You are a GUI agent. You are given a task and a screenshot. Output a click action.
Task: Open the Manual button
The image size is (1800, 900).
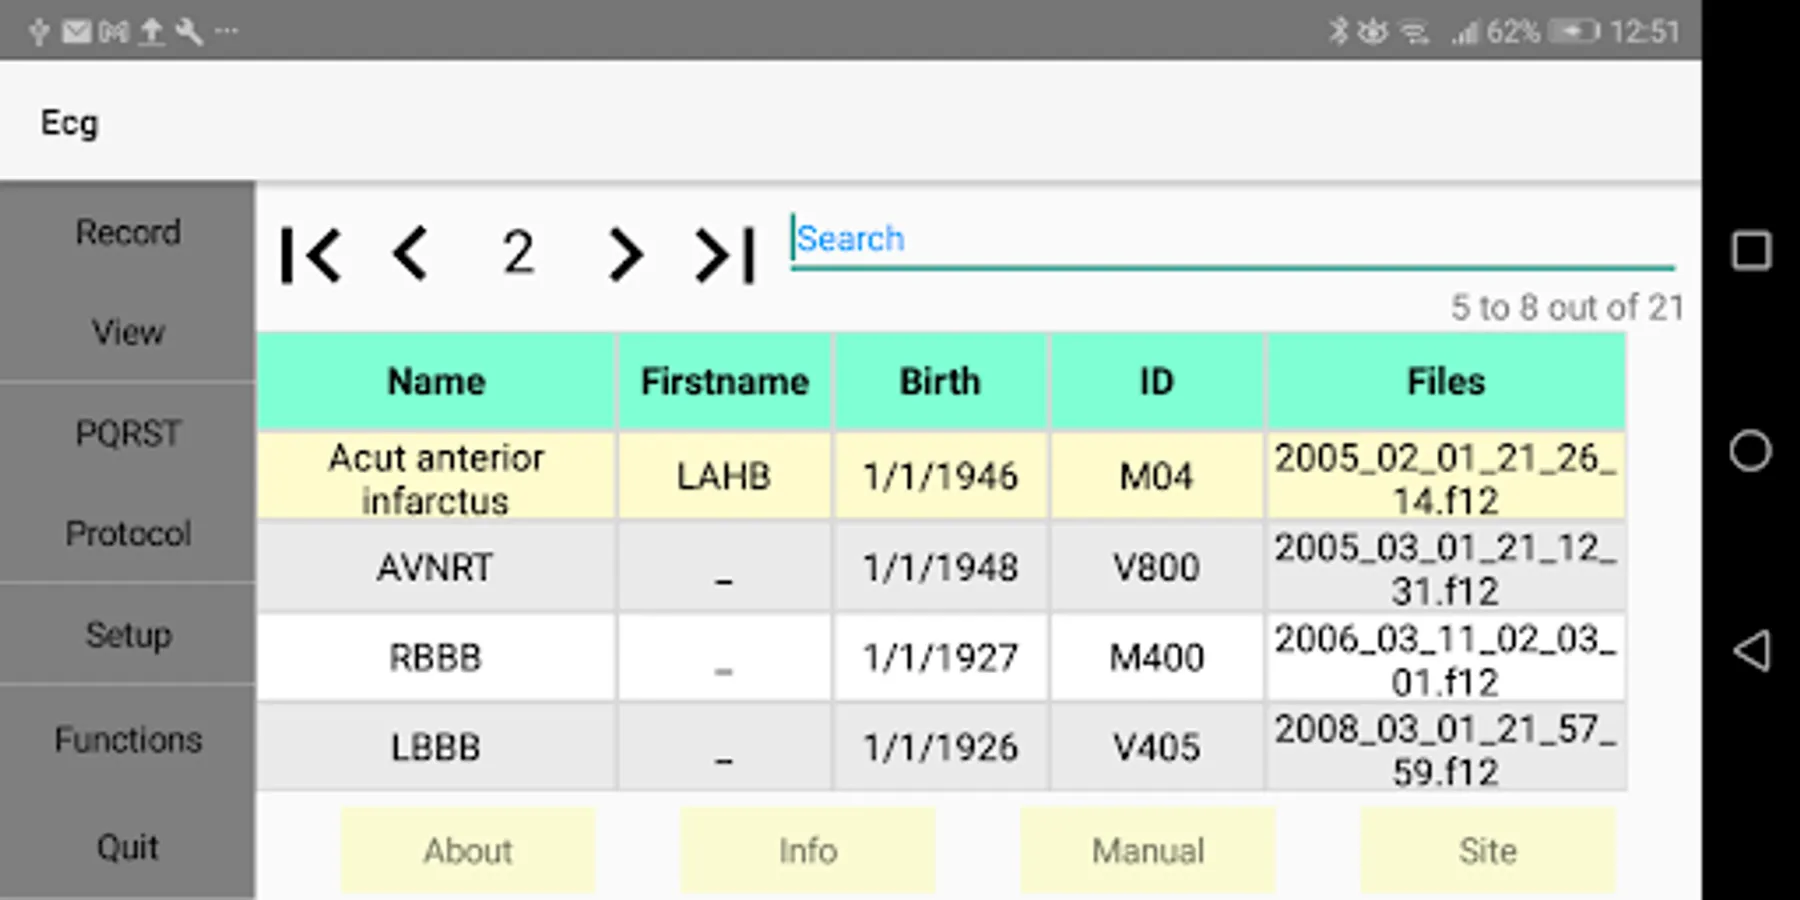tap(1148, 851)
